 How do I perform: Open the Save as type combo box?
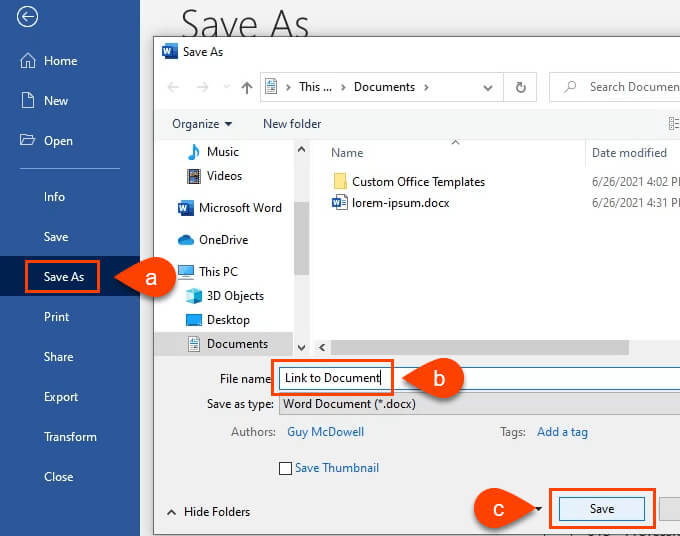[x=479, y=404]
